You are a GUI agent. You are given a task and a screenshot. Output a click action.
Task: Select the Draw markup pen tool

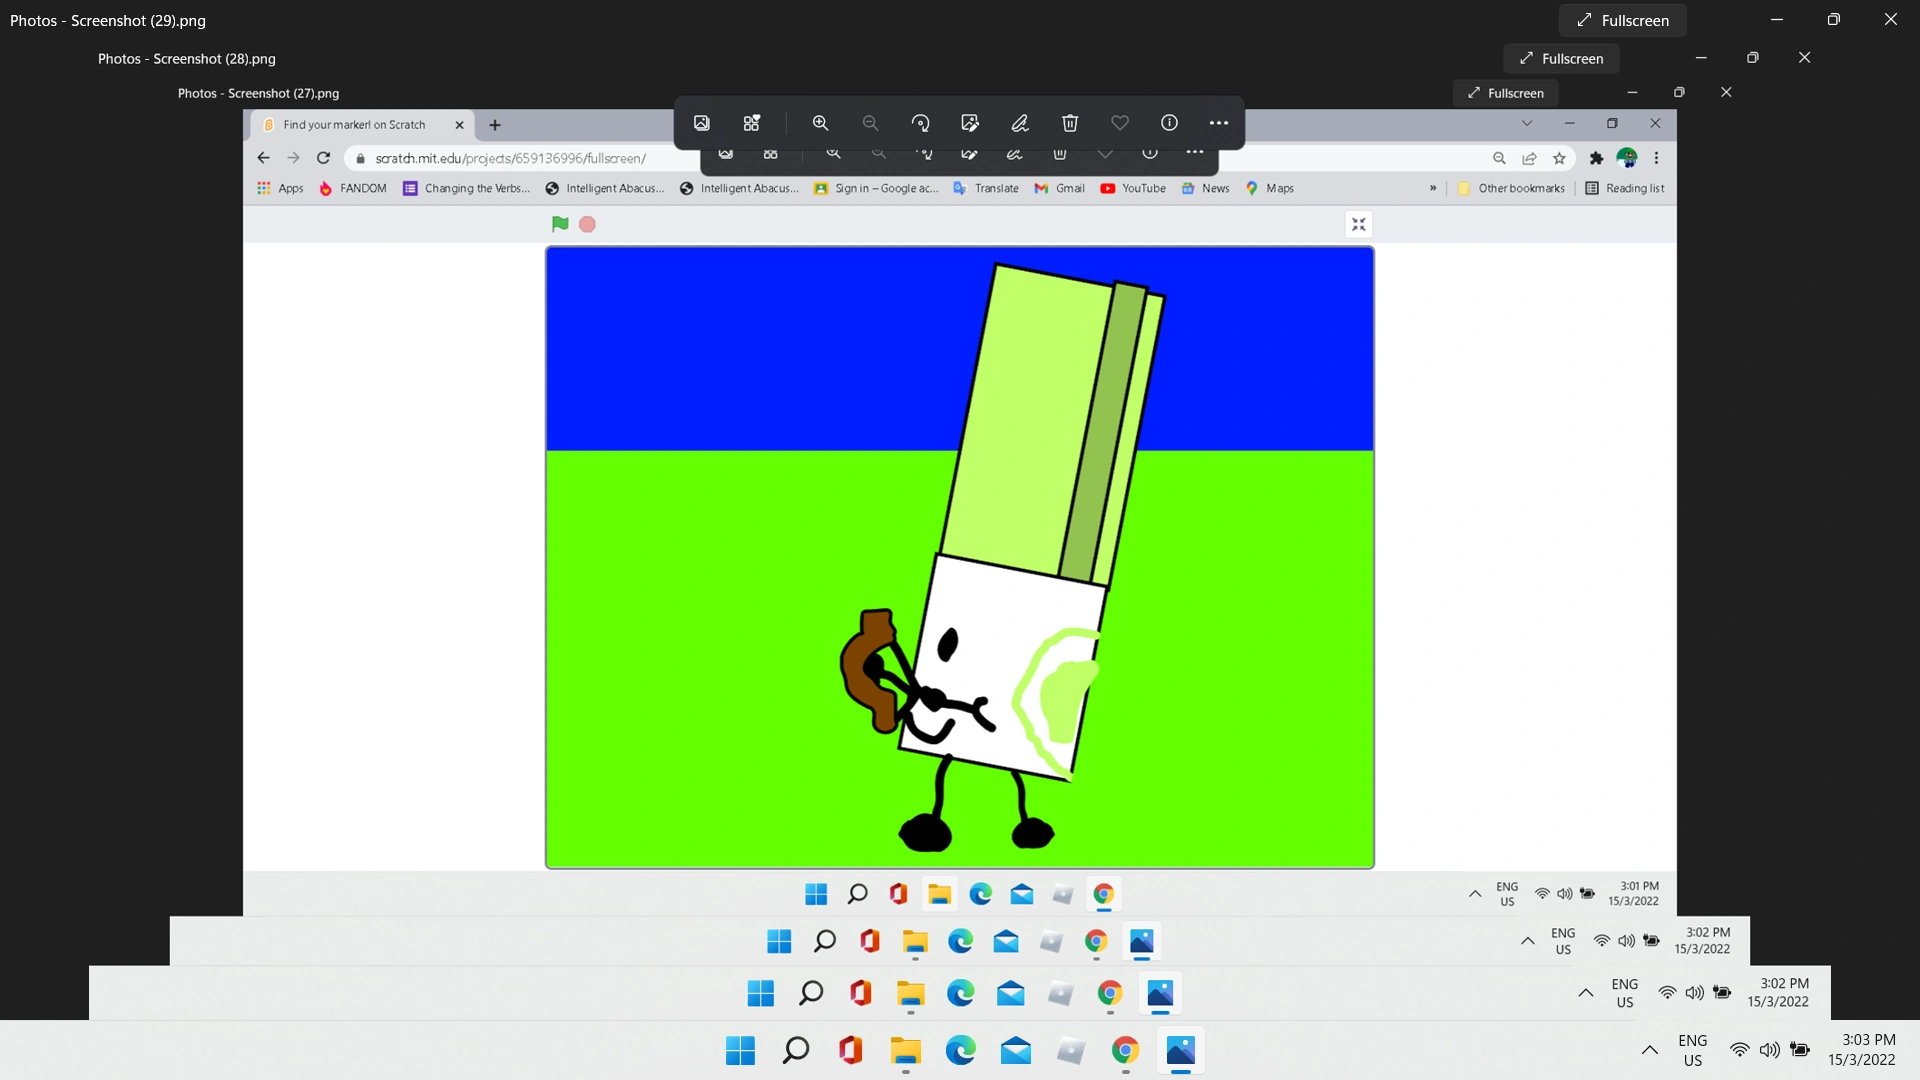pyautogui.click(x=1020, y=123)
